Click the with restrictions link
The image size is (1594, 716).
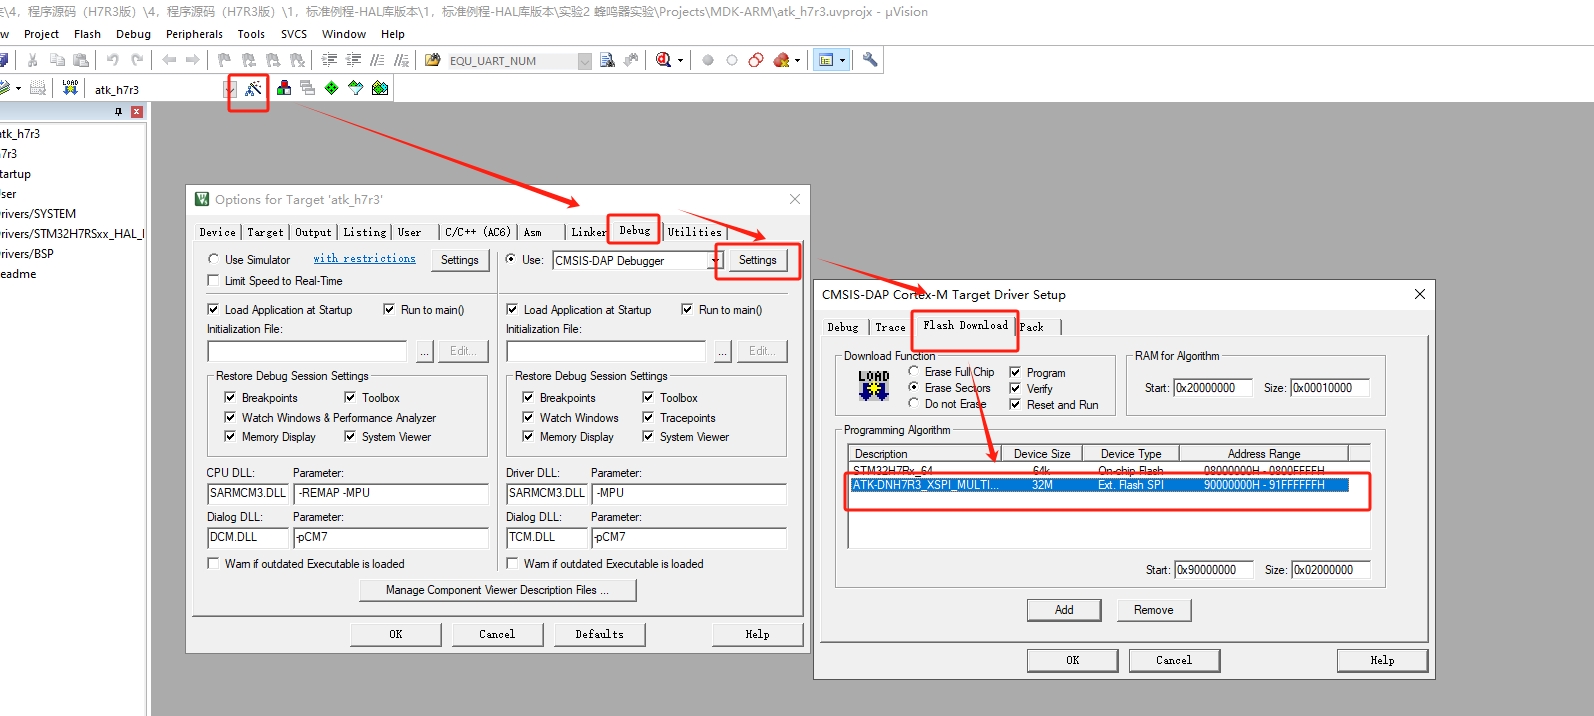364,258
